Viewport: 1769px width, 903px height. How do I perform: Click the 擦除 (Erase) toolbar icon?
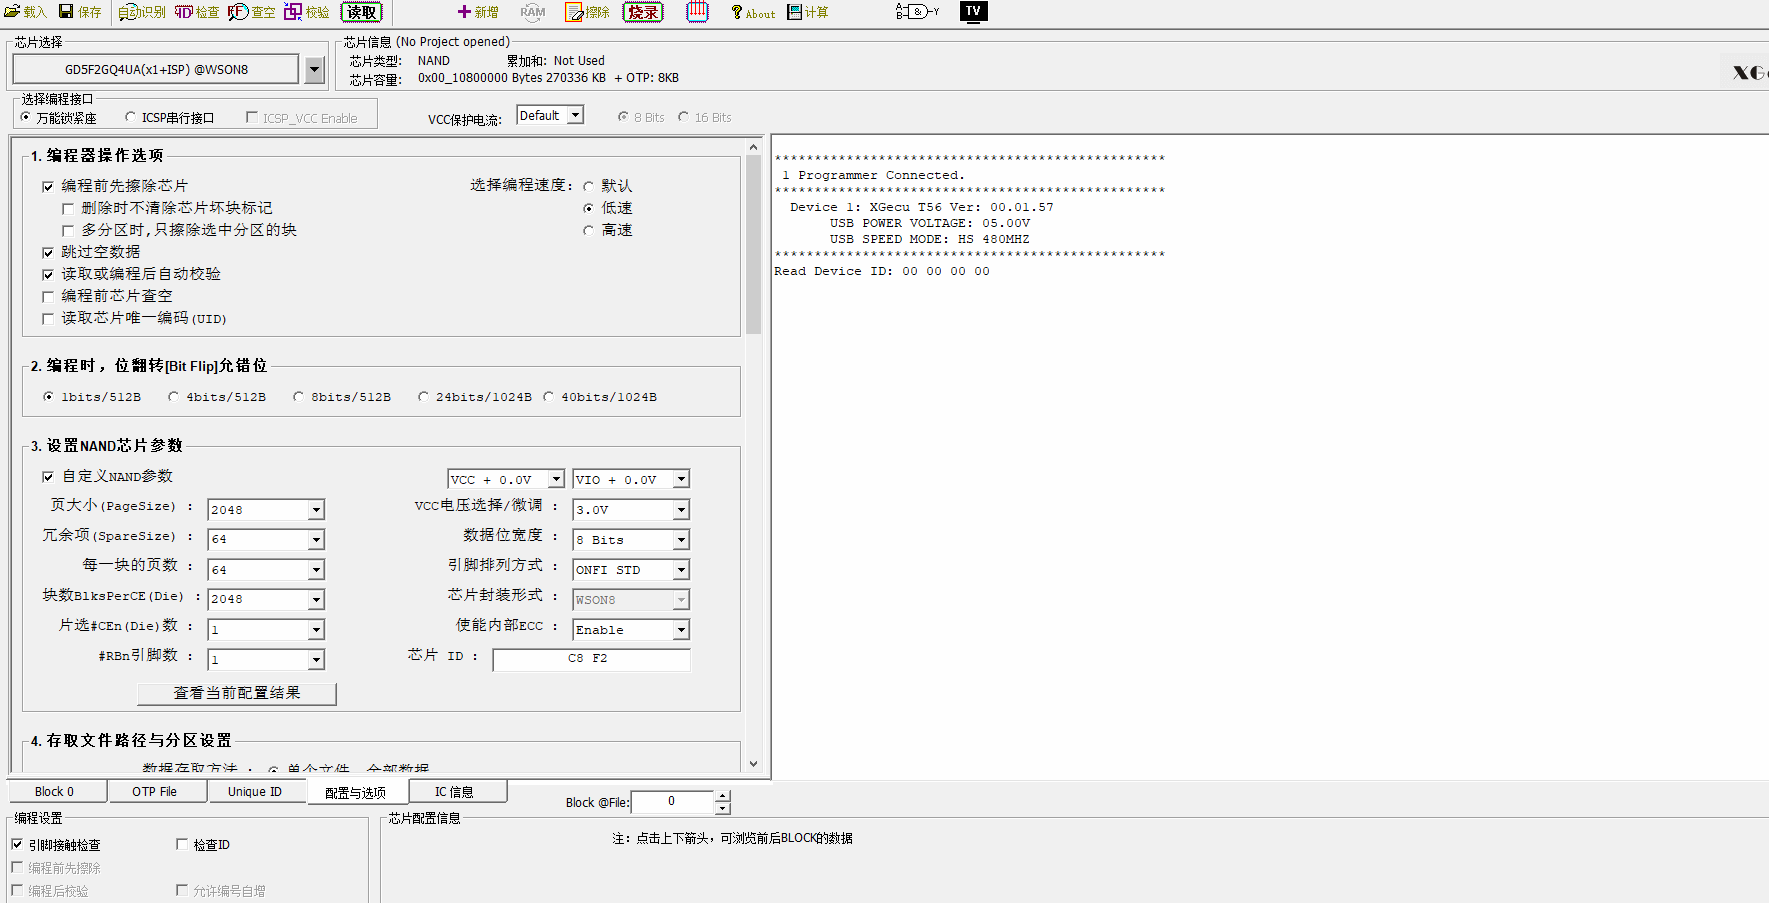(587, 12)
